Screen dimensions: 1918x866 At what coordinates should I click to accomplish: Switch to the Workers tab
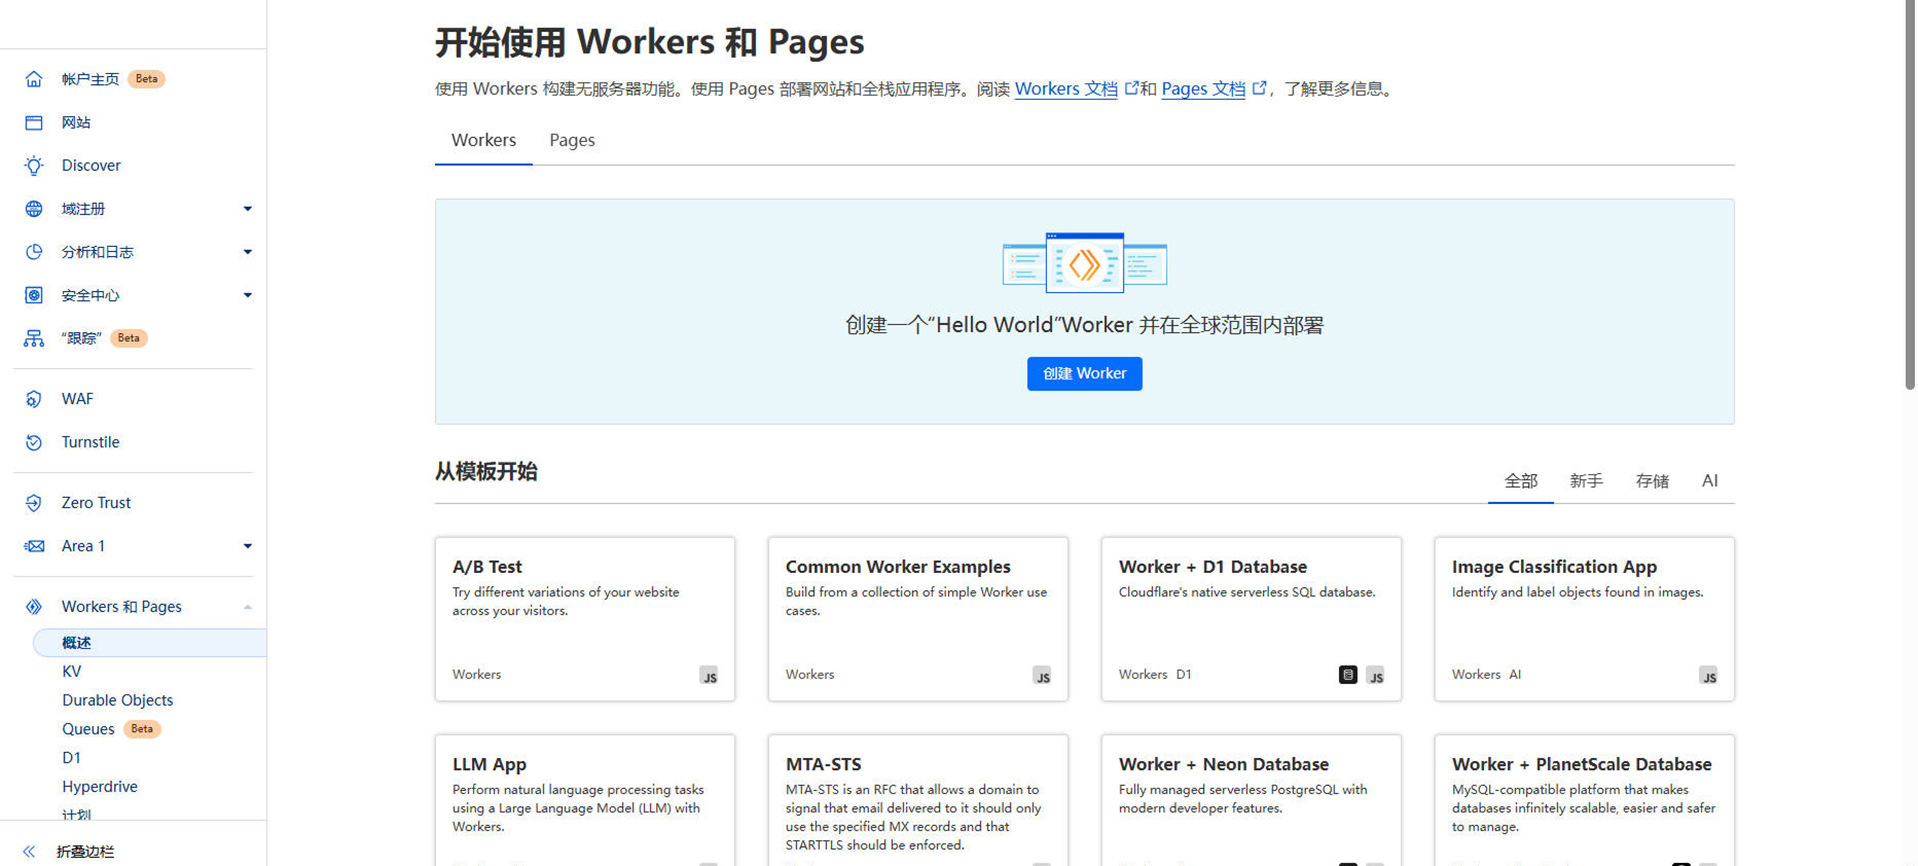pyautogui.click(x=484, y=140)
